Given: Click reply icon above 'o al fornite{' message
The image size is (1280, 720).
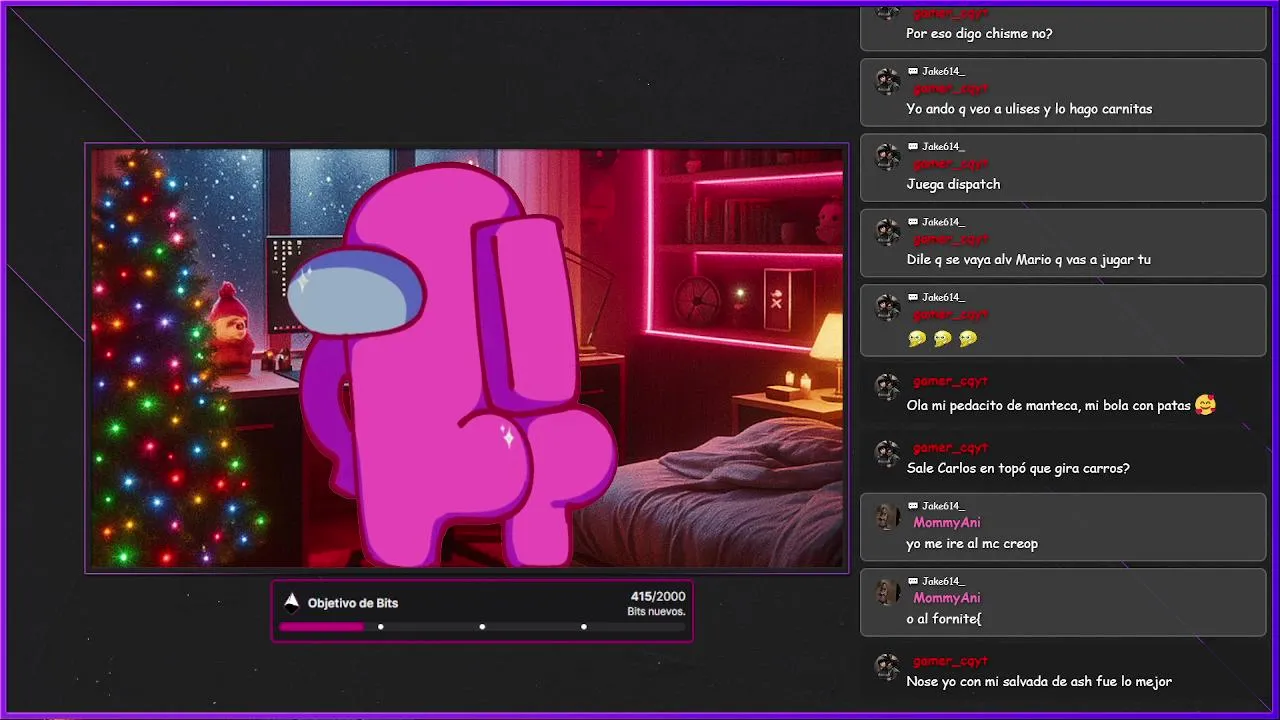Looking at the screenshot, I should [913, 581].
